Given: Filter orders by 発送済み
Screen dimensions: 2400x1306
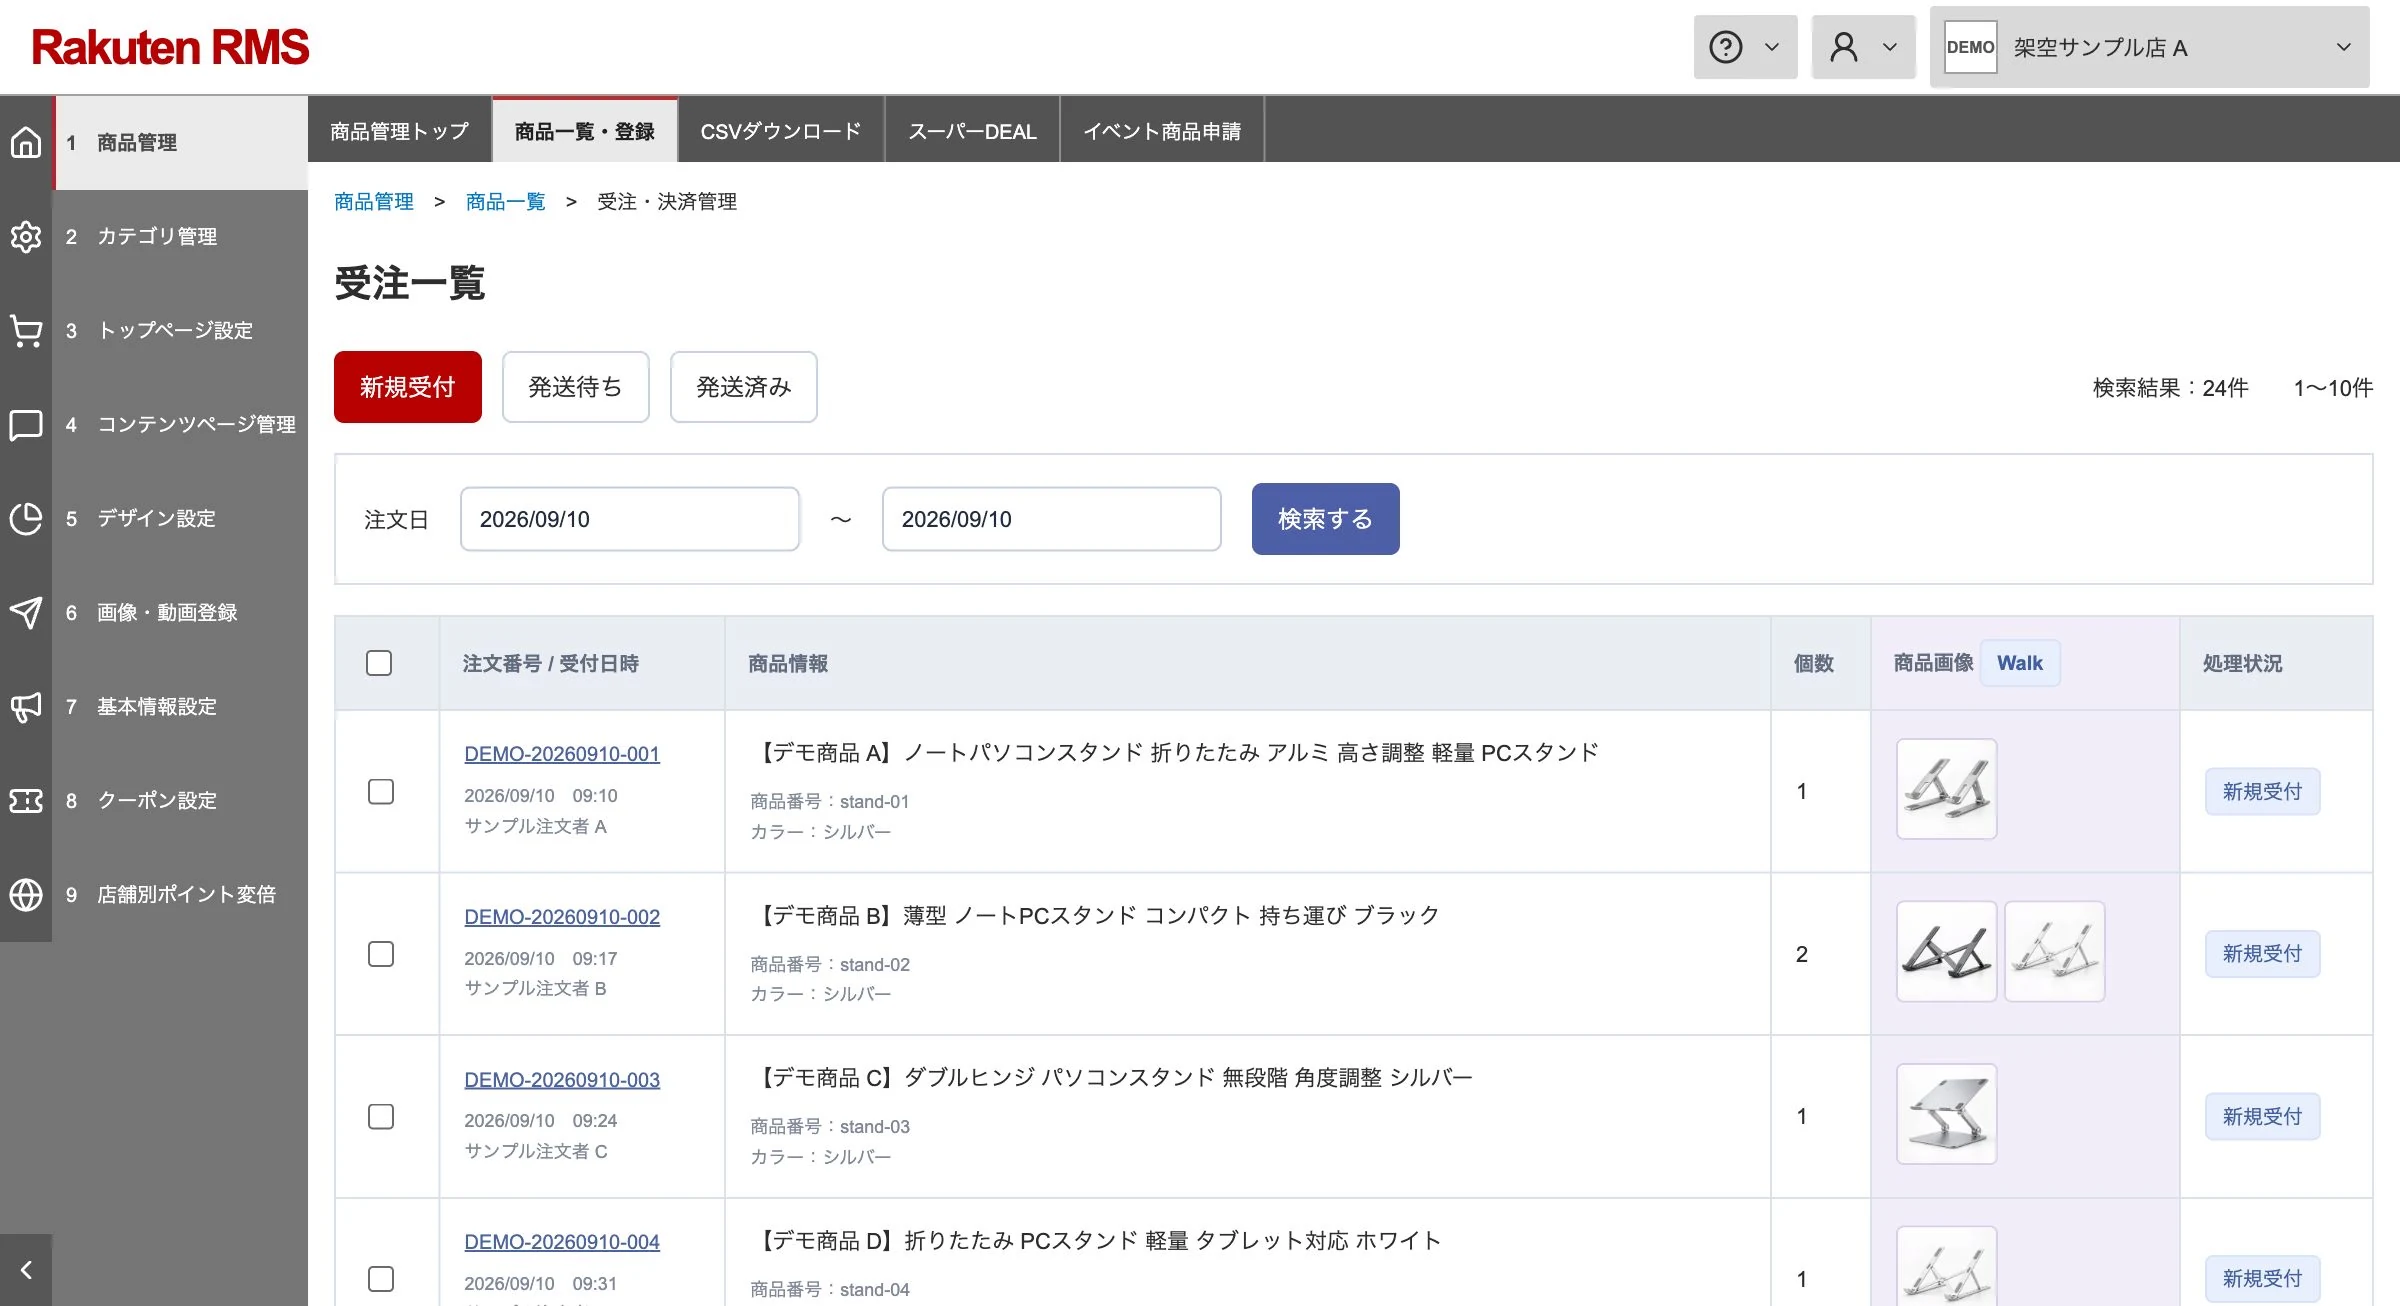Looking at the screenshot, I should (x=743, y=387).
